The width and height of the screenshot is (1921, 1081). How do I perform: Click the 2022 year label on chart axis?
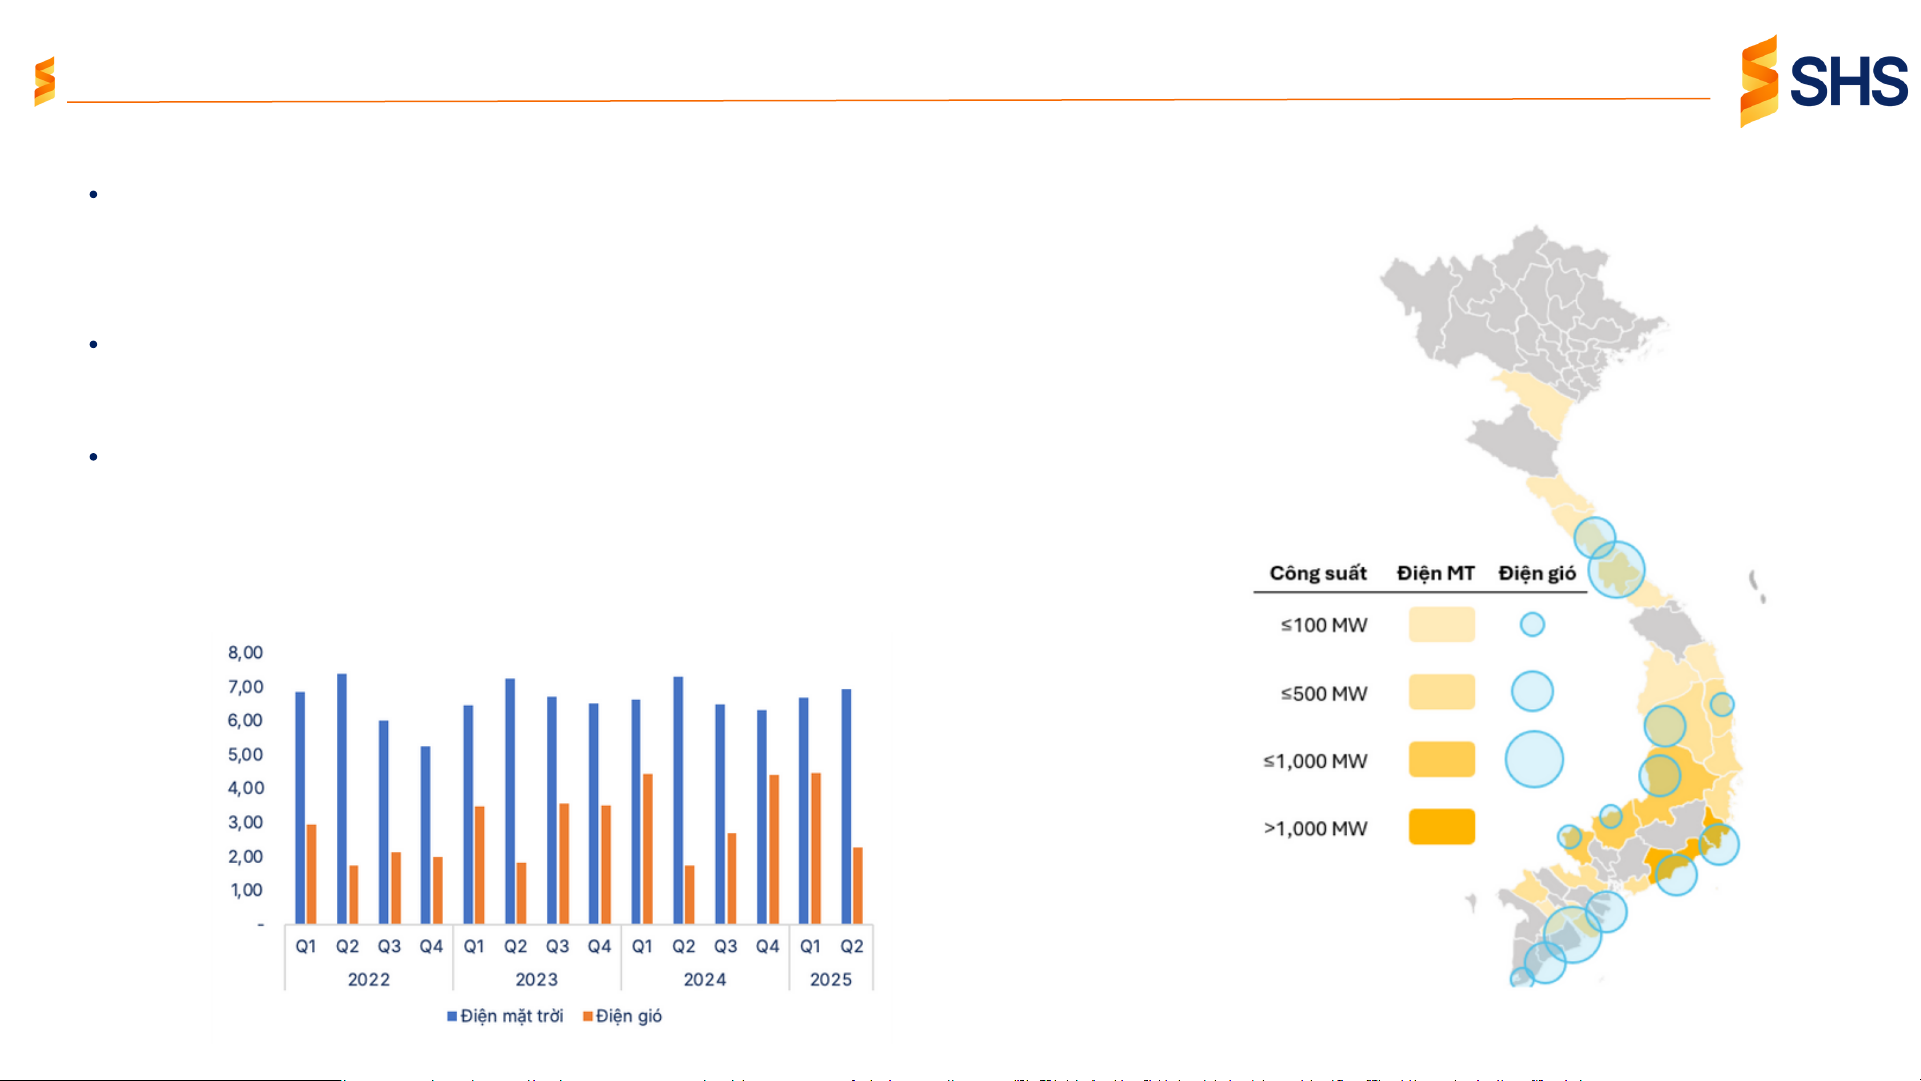368,980
